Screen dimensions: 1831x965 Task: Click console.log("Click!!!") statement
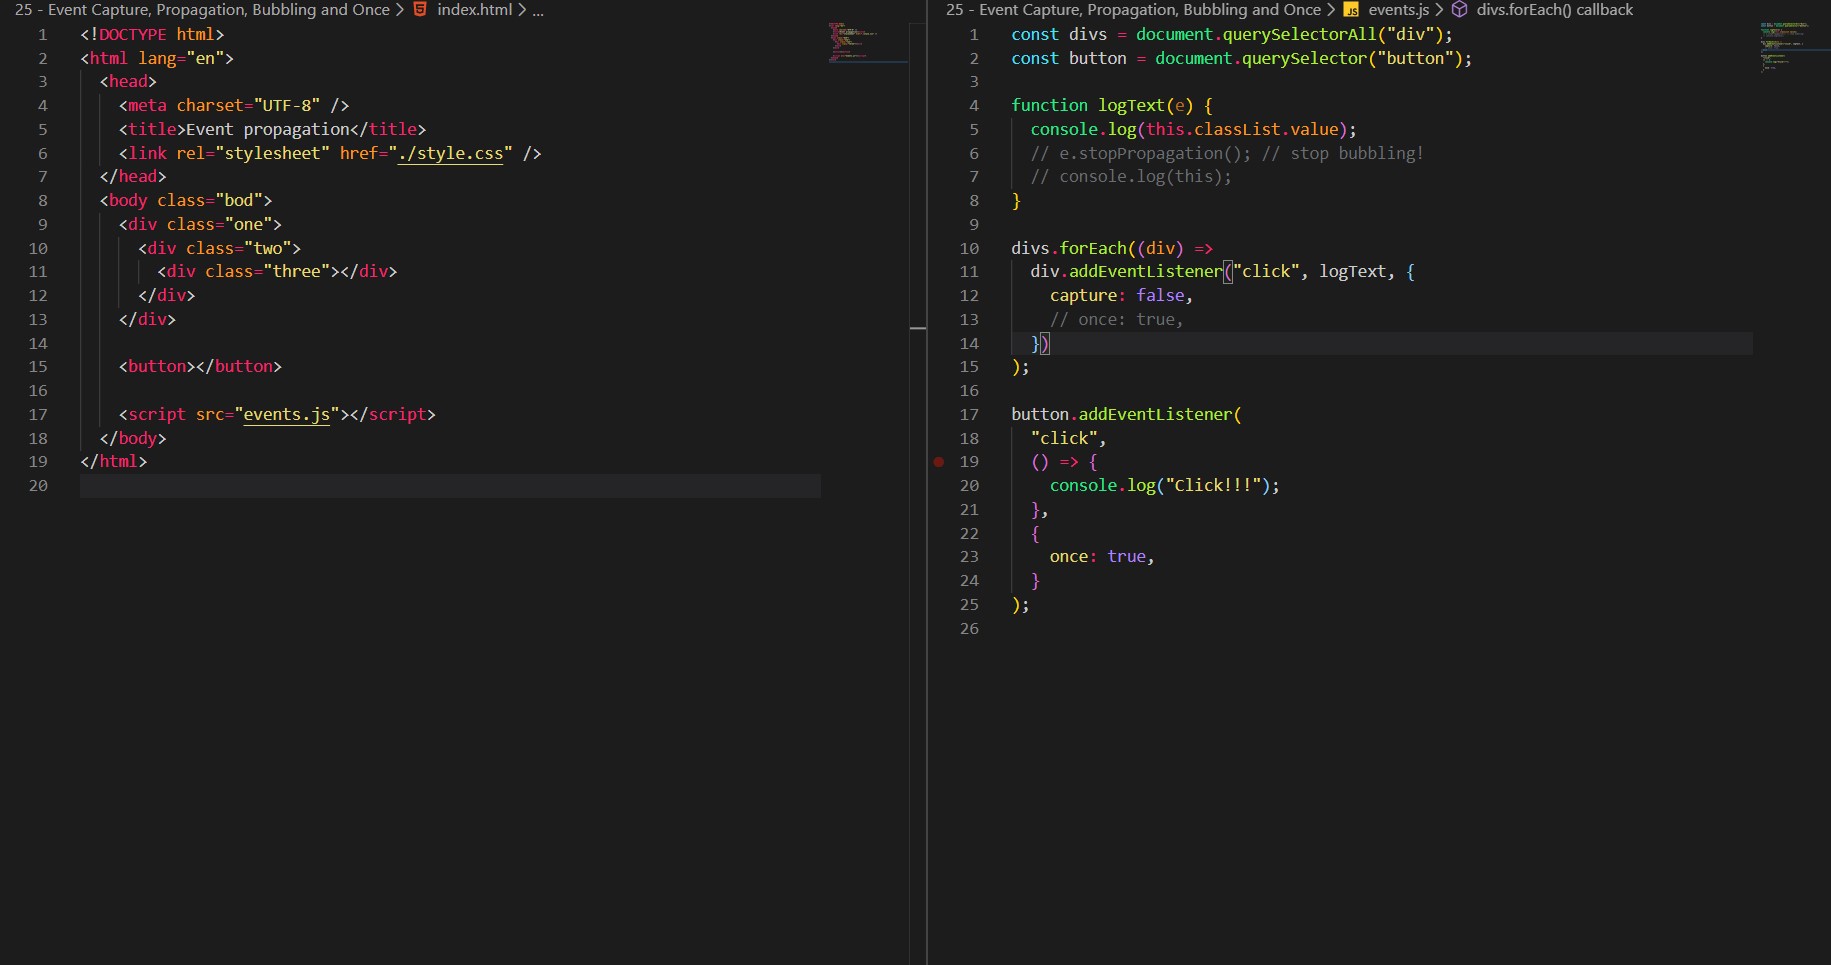1164,485
